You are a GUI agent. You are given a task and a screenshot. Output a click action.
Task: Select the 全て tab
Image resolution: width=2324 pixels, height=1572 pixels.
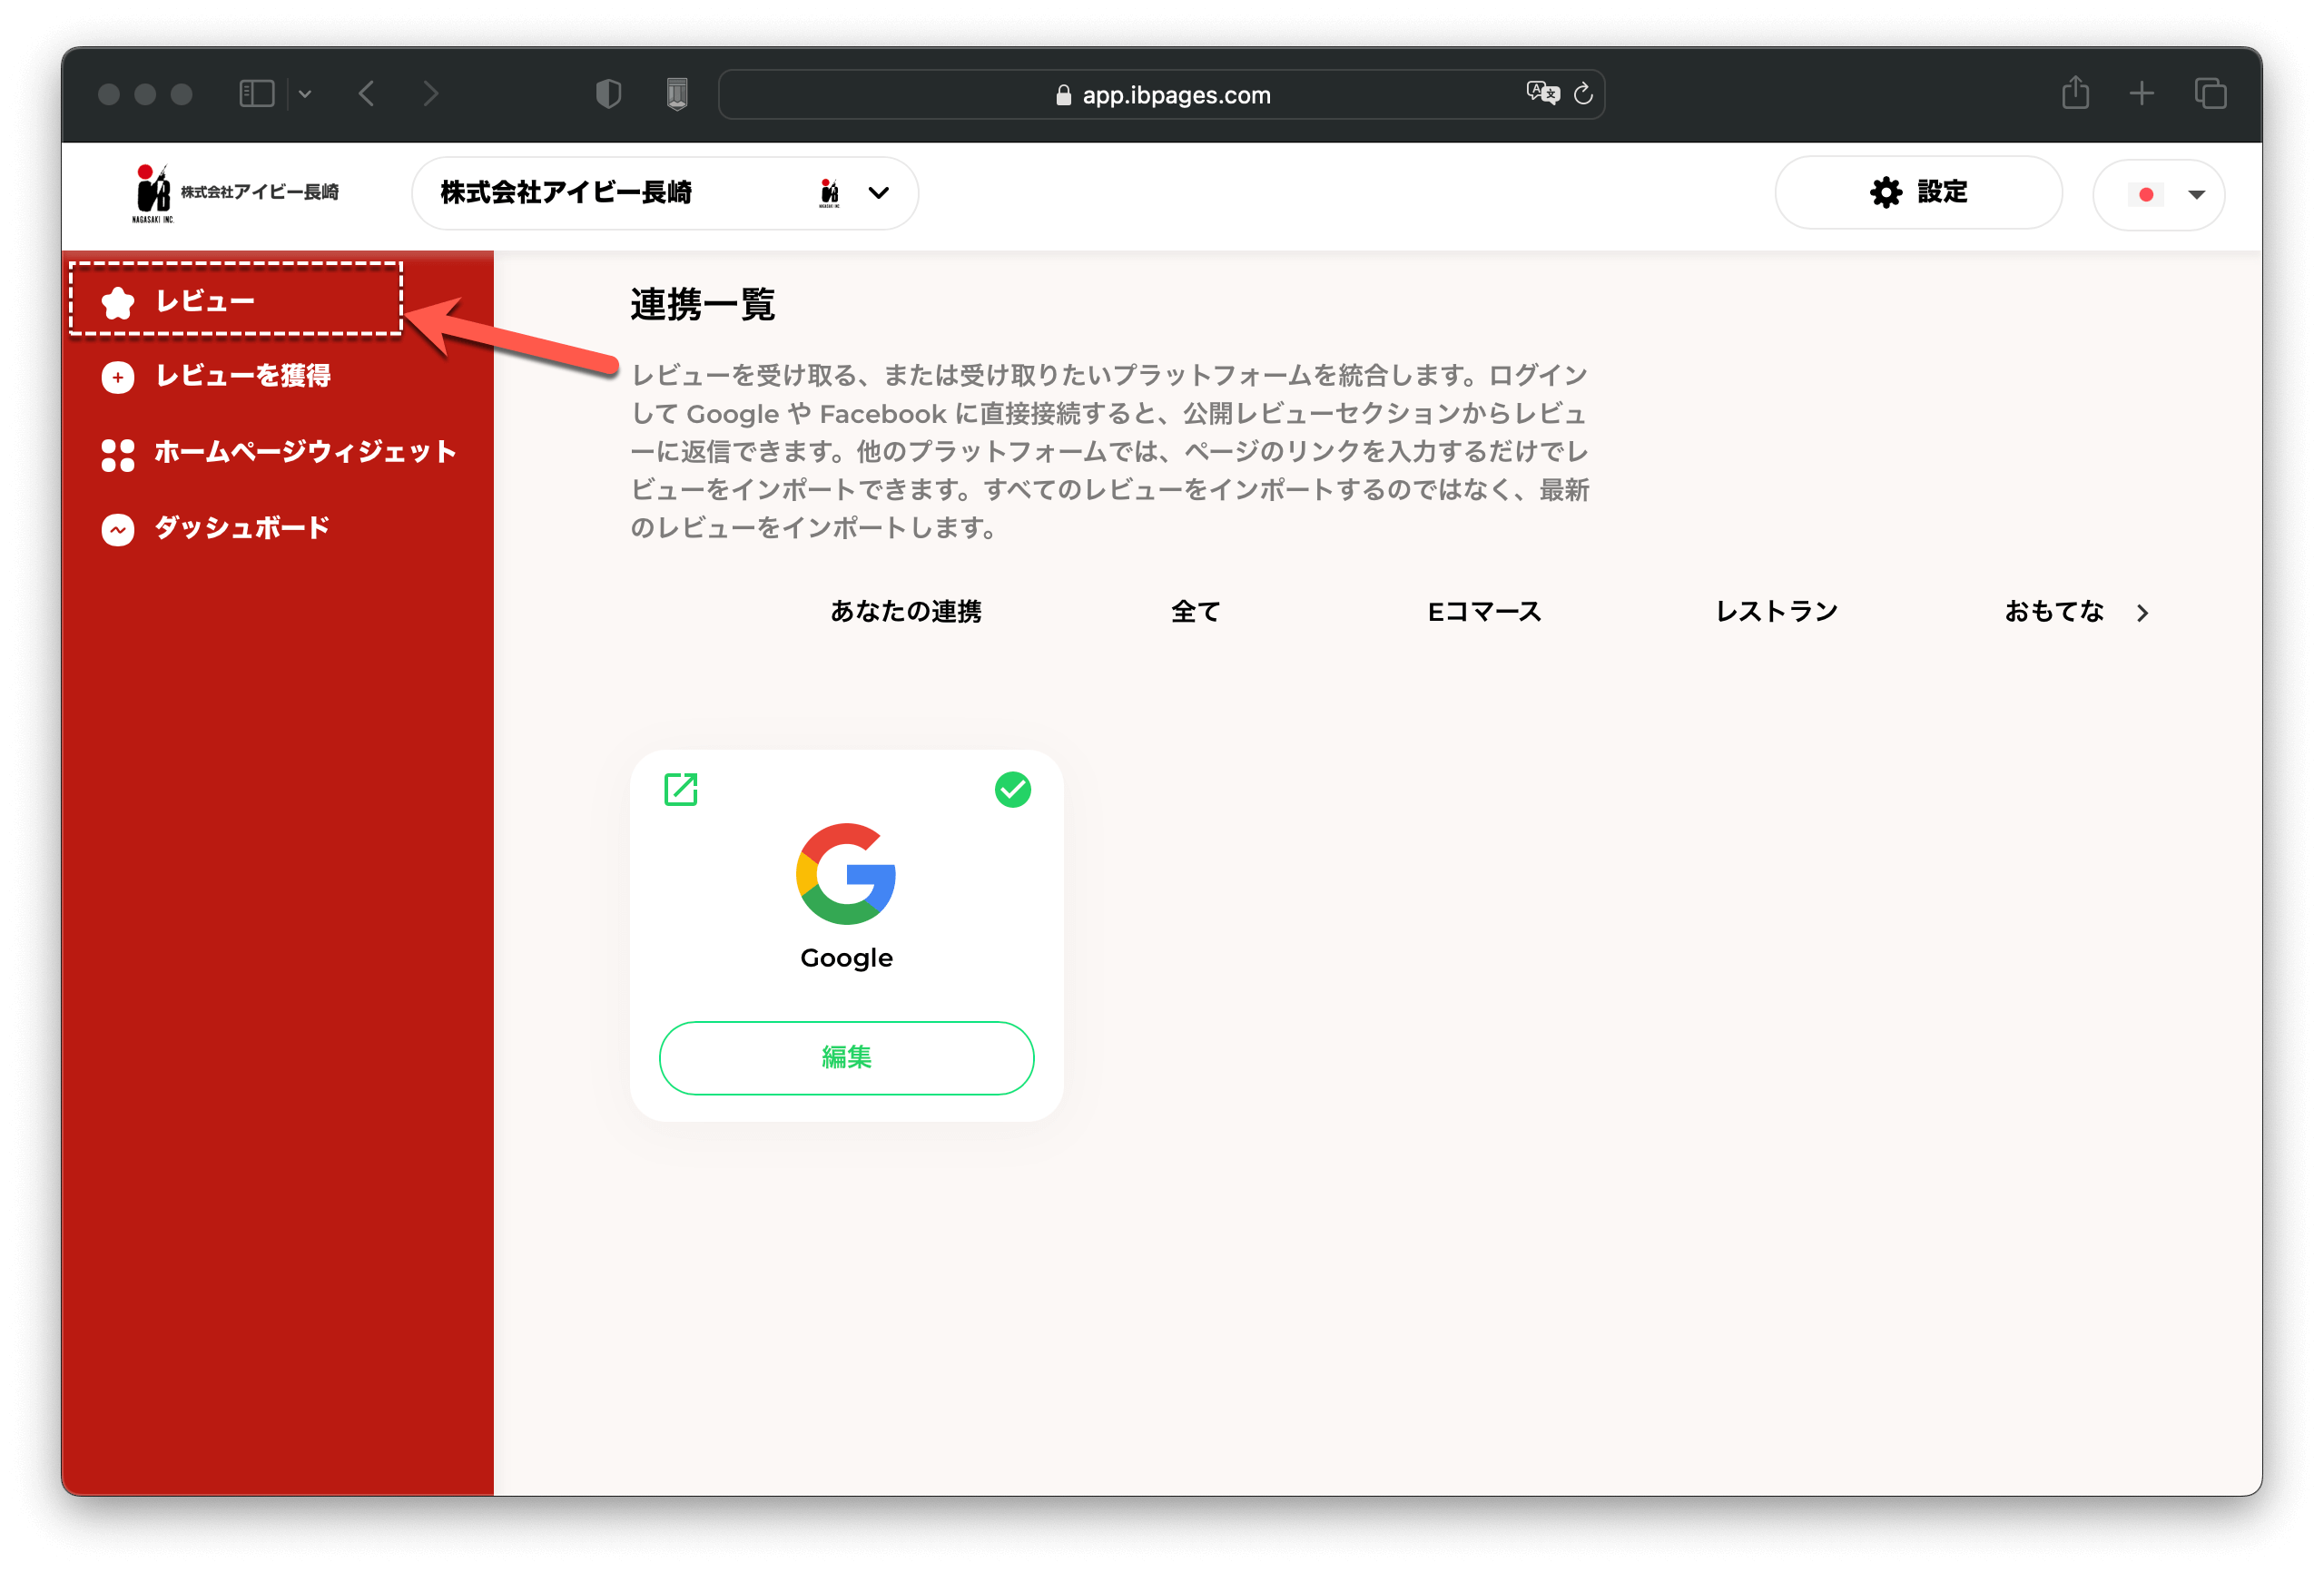[x=1196, y=611]
